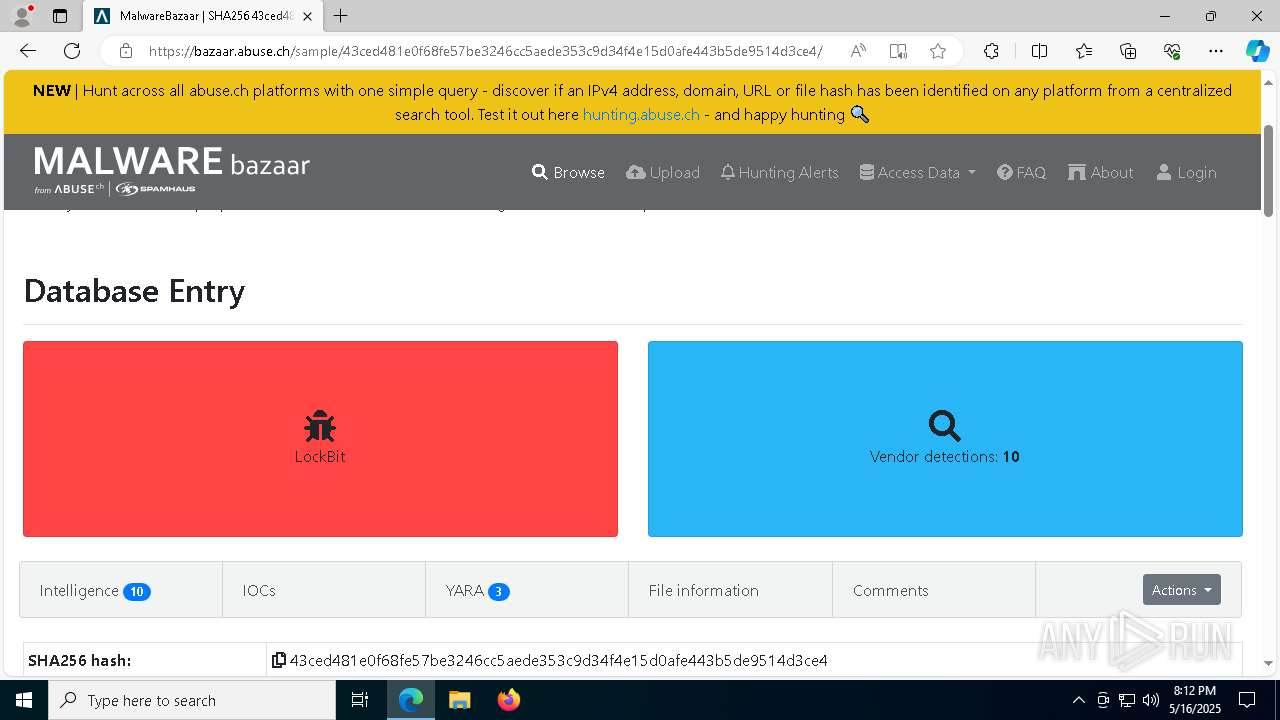Expand the Access Data dropdown
The width and height of the screenshot is (1280, 720).
click(917, 172)
